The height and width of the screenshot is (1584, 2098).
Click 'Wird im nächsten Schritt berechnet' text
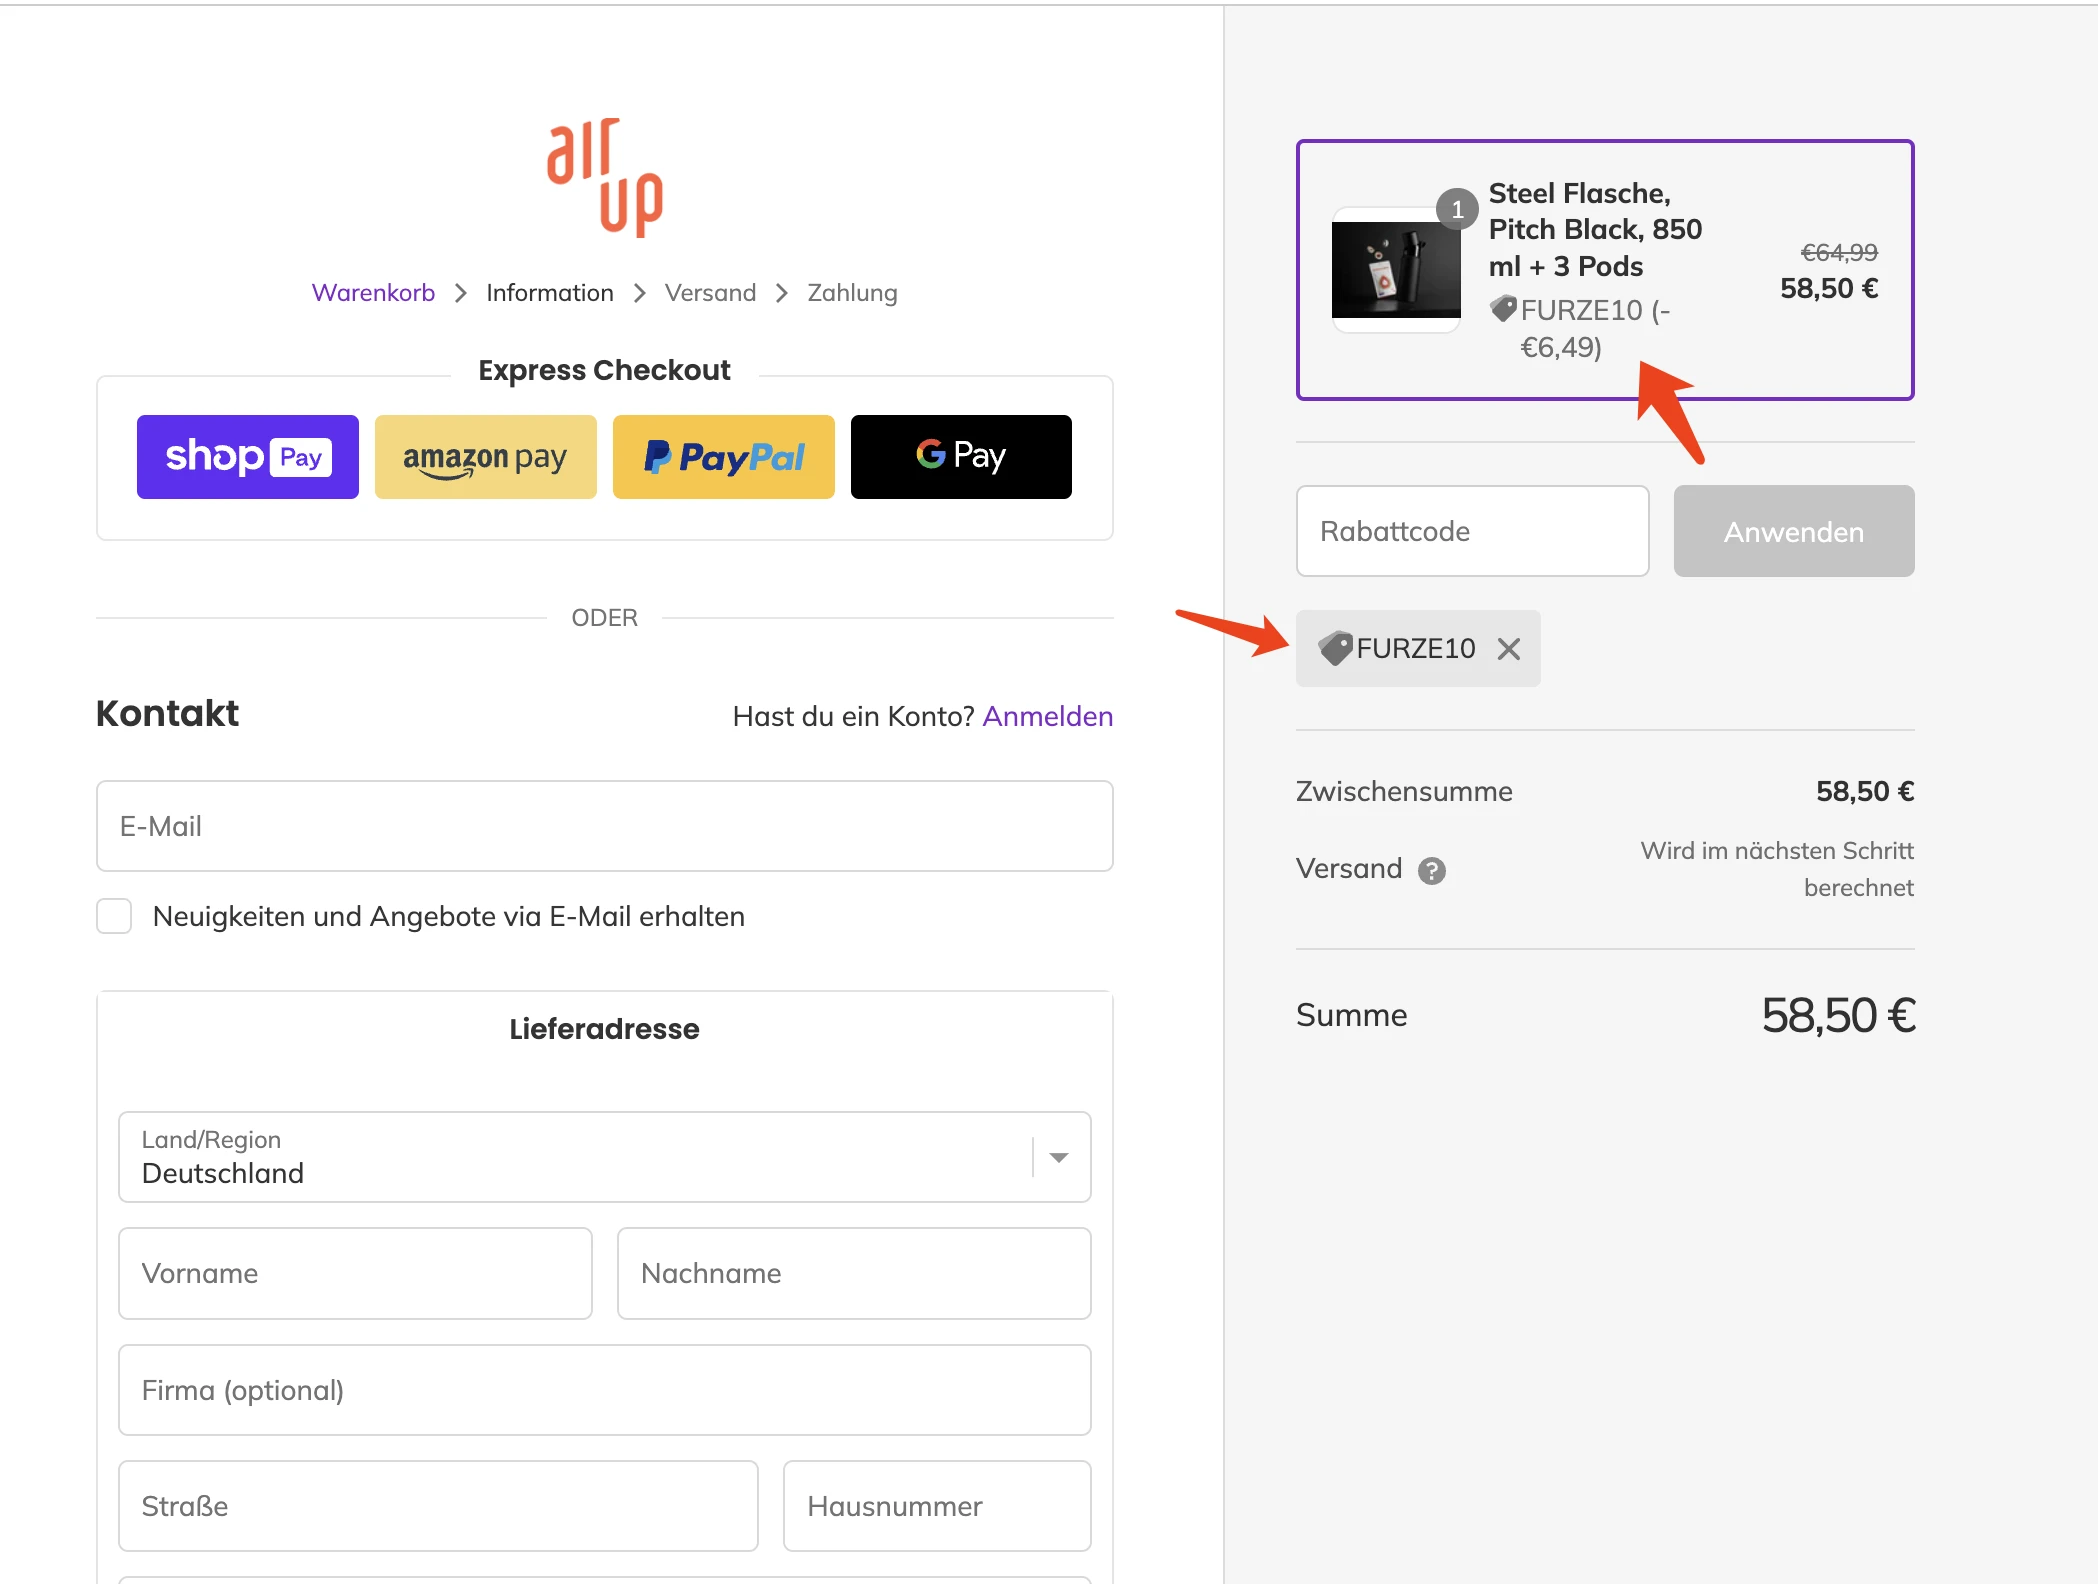click(1777, 869)
